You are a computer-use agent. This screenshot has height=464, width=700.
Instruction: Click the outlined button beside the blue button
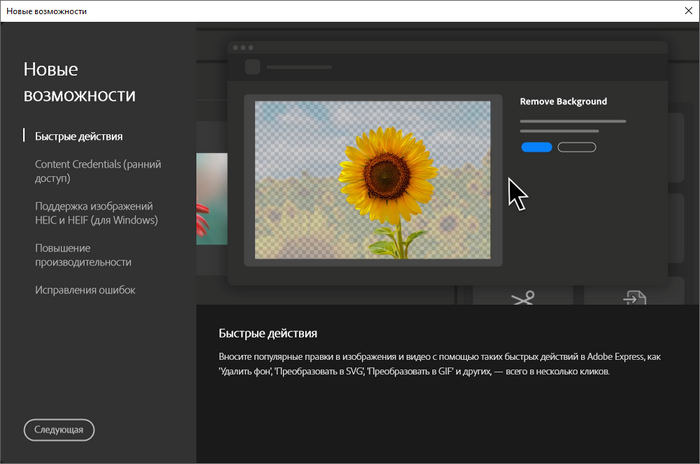pos(576,147)
